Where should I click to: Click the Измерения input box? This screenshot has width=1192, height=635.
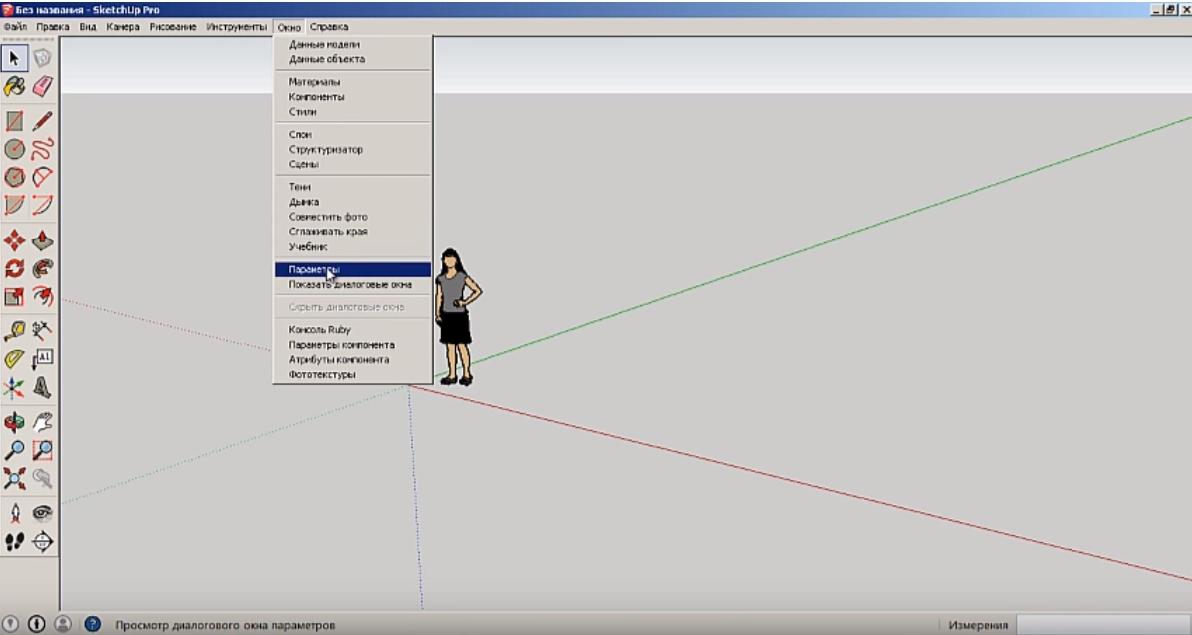pyautogui.click(x=1102, y=625)
